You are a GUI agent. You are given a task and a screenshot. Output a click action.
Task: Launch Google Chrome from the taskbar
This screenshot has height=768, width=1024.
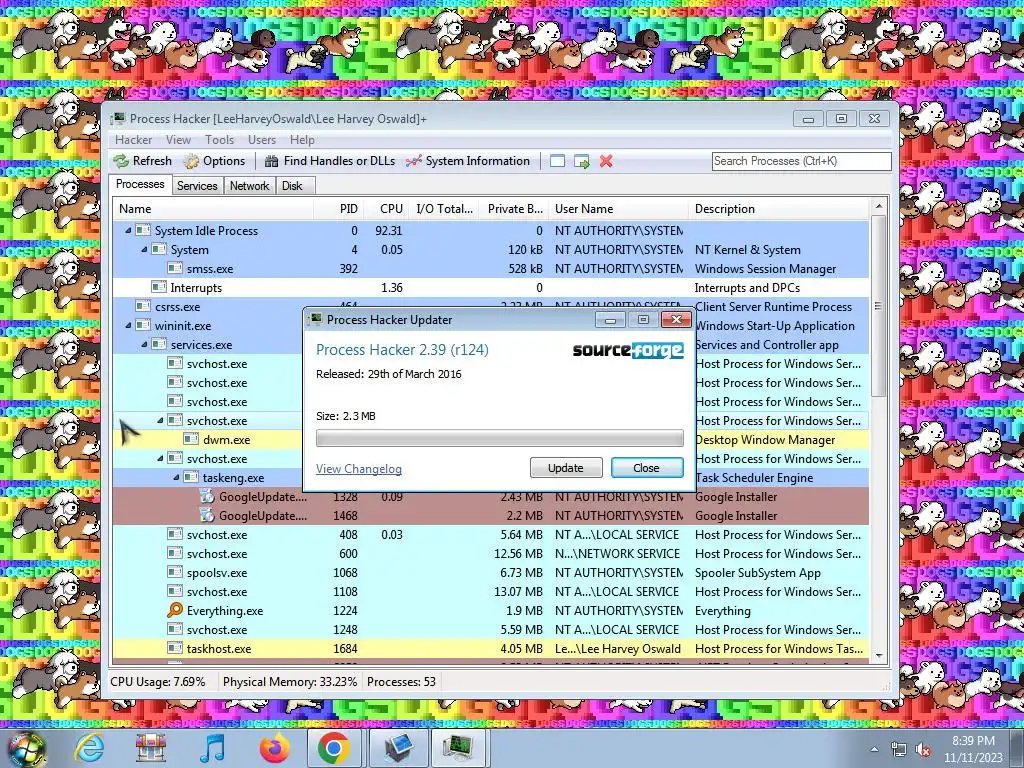[334, 748]
